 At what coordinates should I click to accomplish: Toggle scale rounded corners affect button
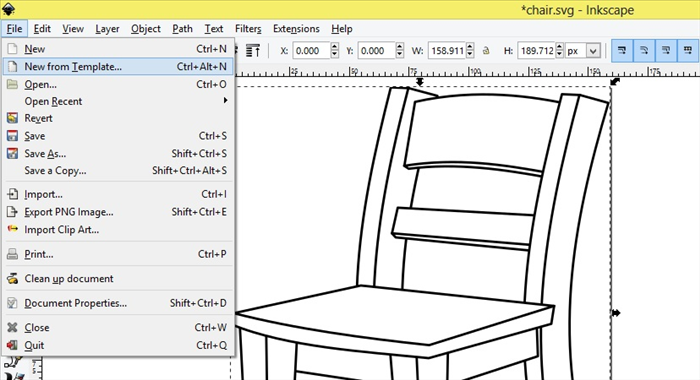644,50
